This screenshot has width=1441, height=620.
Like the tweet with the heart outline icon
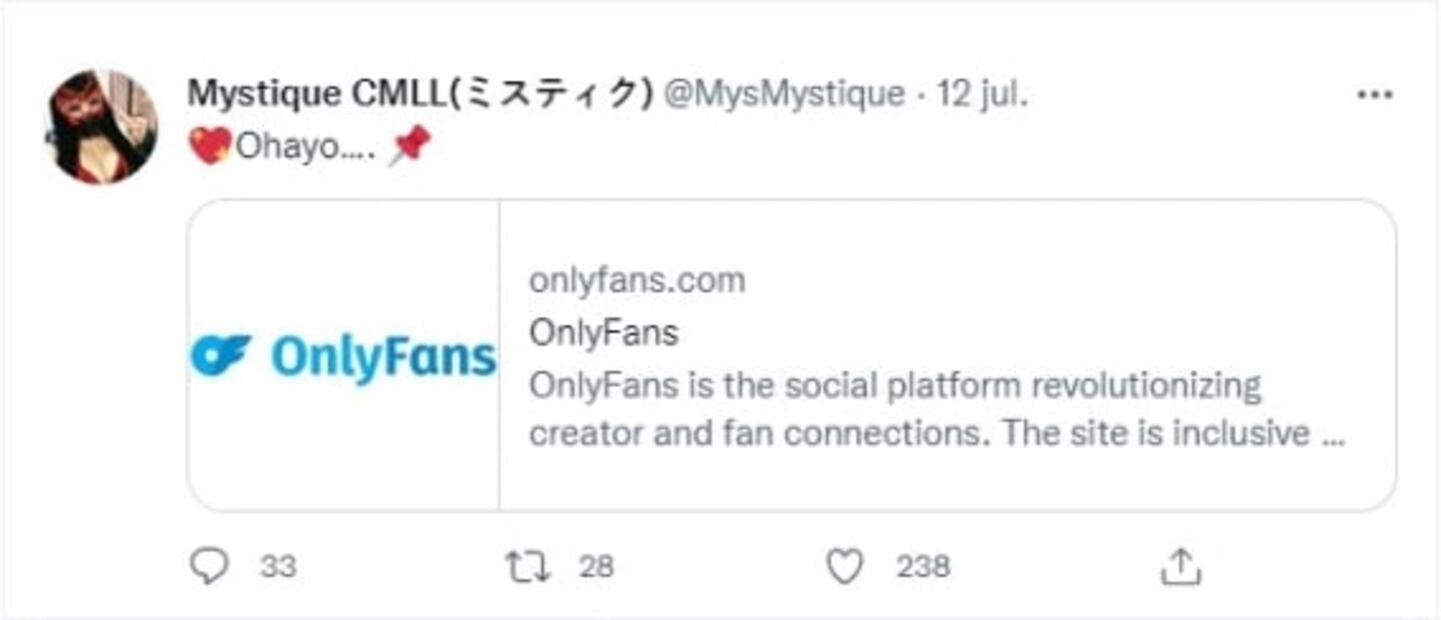pos(845,567)
